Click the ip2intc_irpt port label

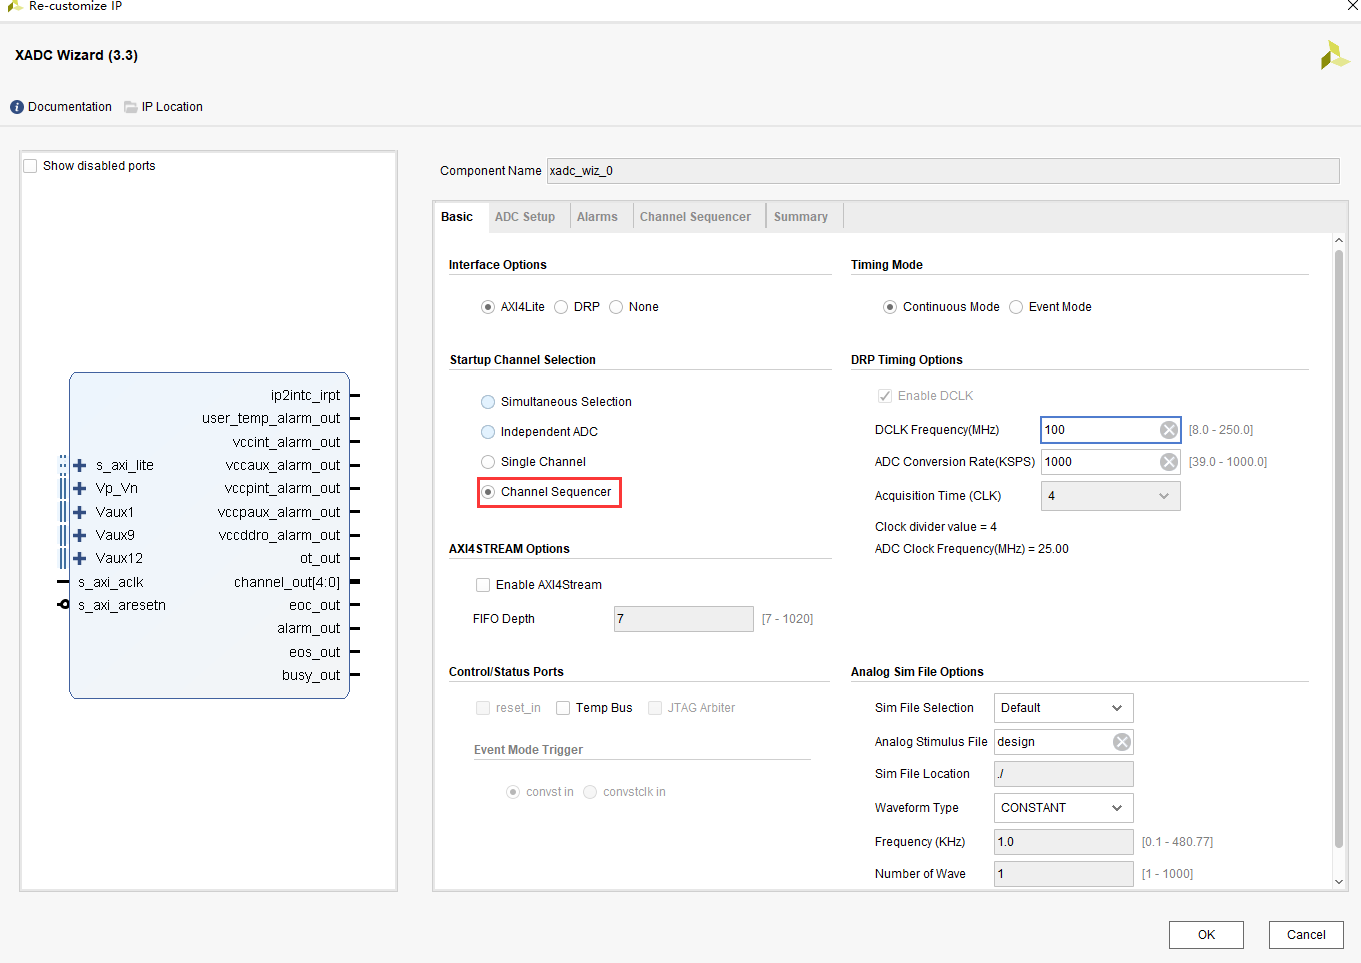pos(305,395)
